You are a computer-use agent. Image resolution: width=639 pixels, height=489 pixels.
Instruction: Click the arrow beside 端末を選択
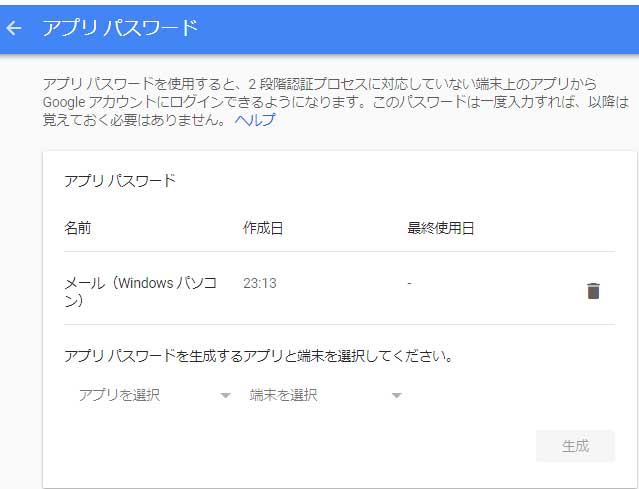[x=396, y=396]
